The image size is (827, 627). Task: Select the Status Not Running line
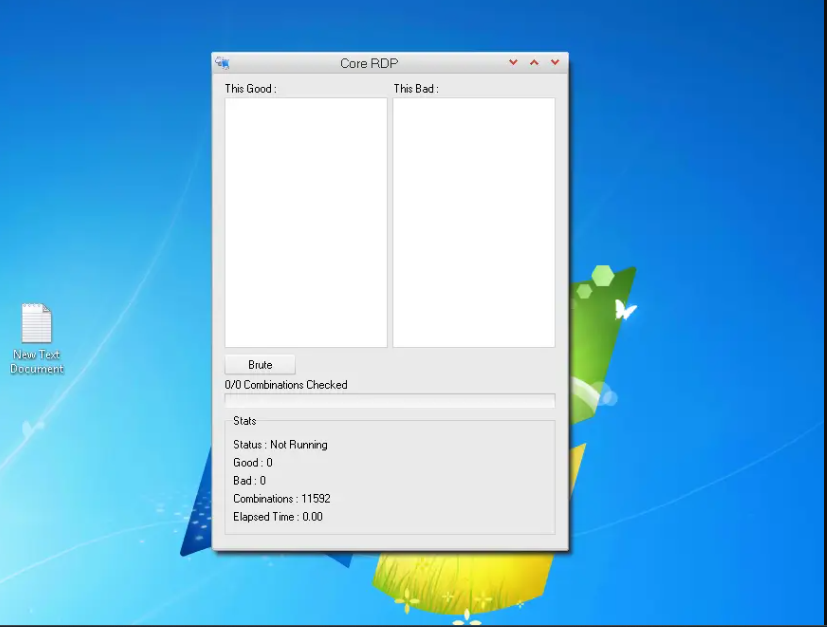(x=281, y=444)
